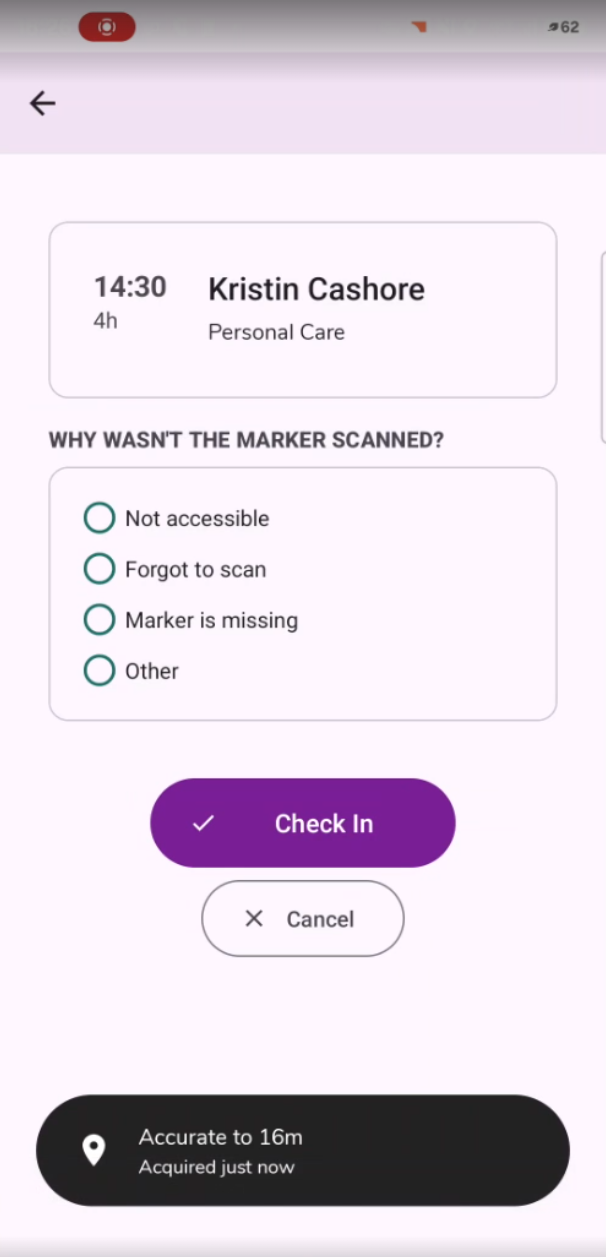Select the Other radio button

(99, 671)
